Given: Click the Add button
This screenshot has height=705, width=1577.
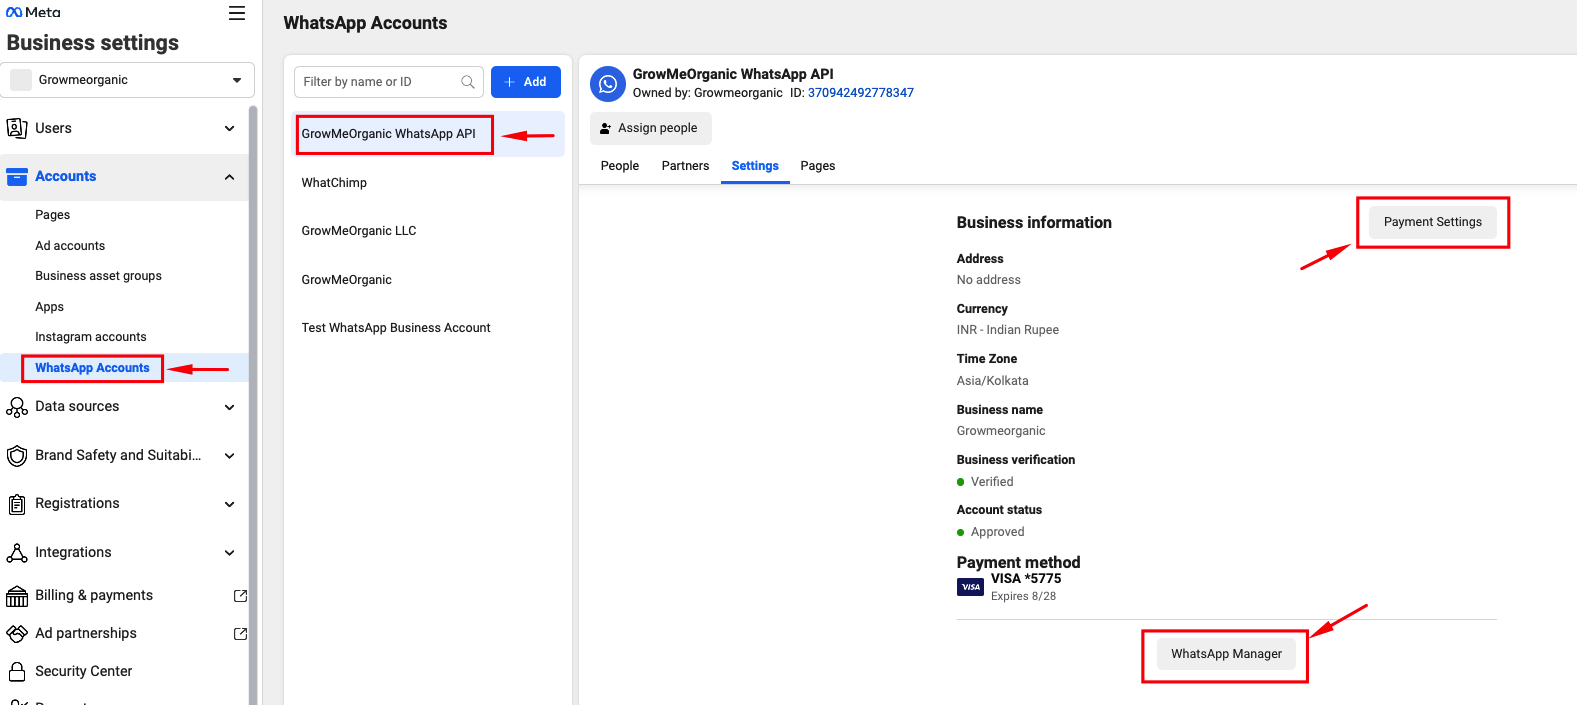Looking at the screenshot, I should click(x=526, y=82).
